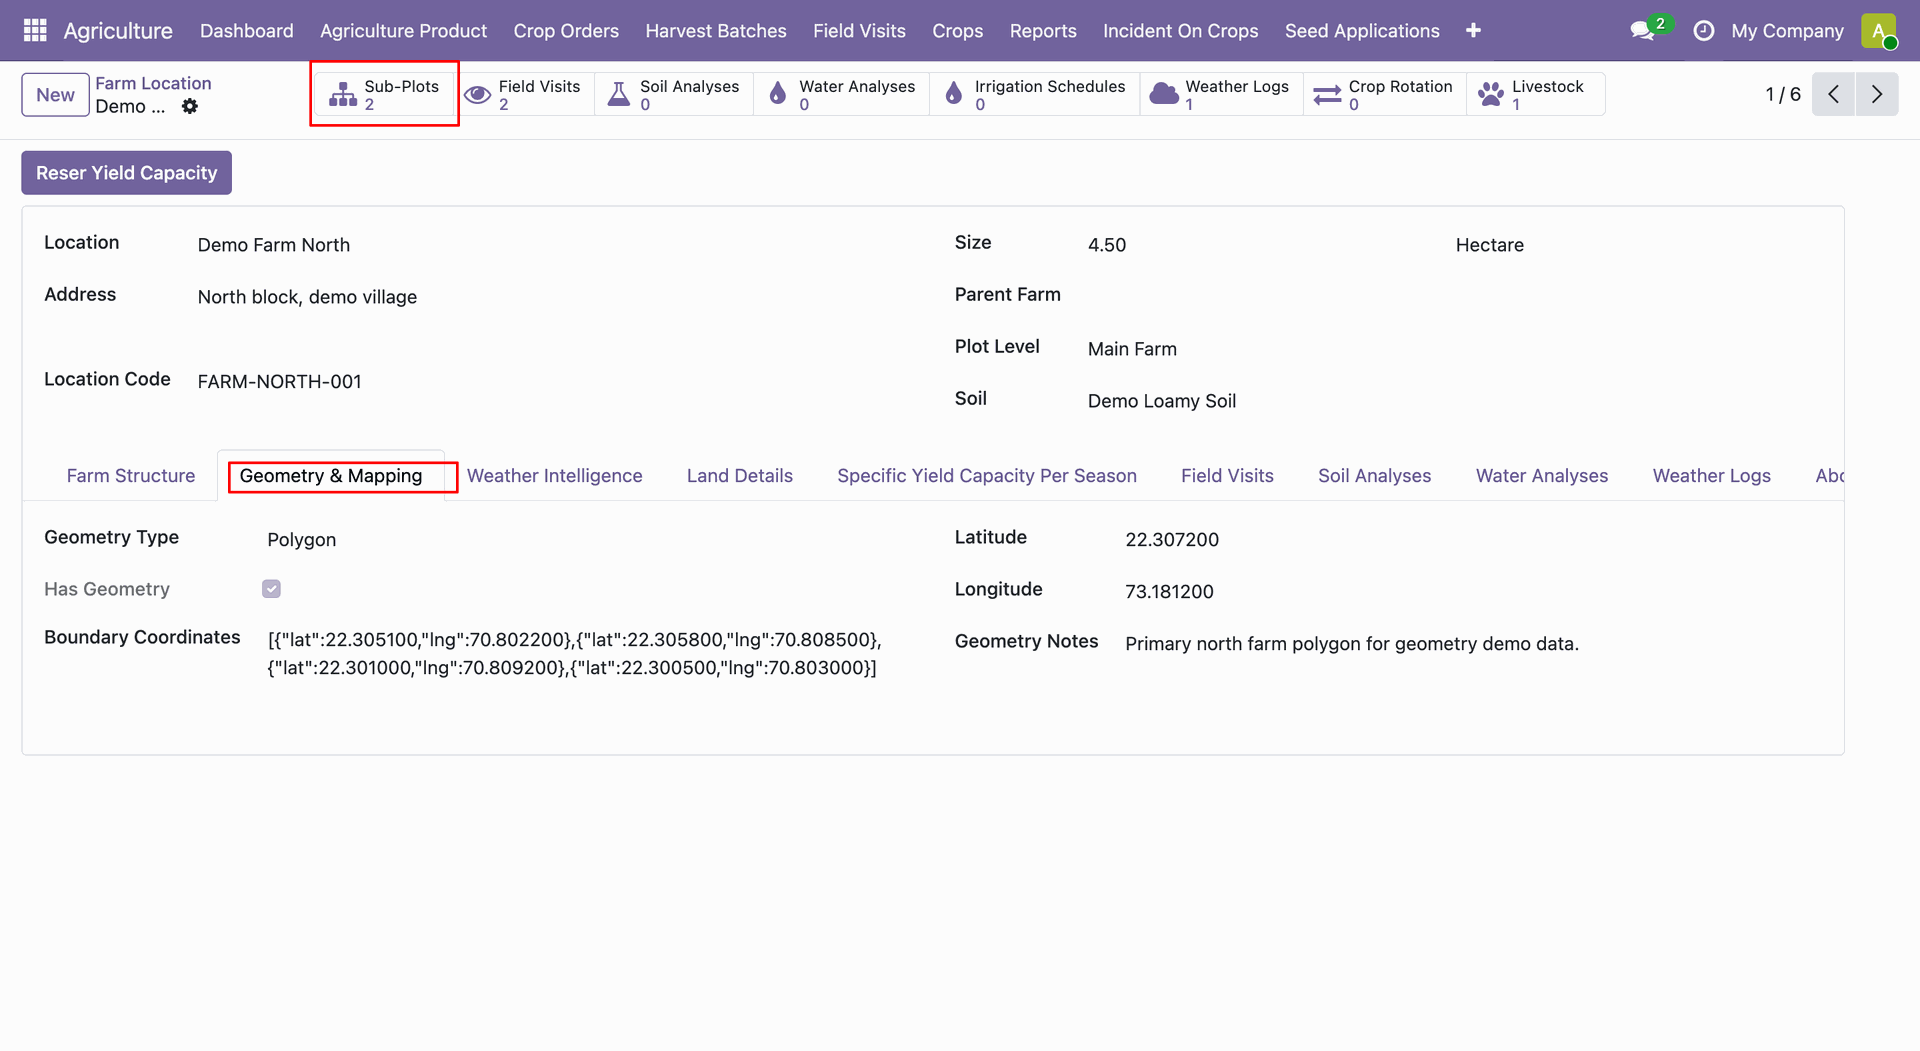This screenshot has height=1051, width=1920.
Task: Open My Company switcher
Action: [1787, 31]
